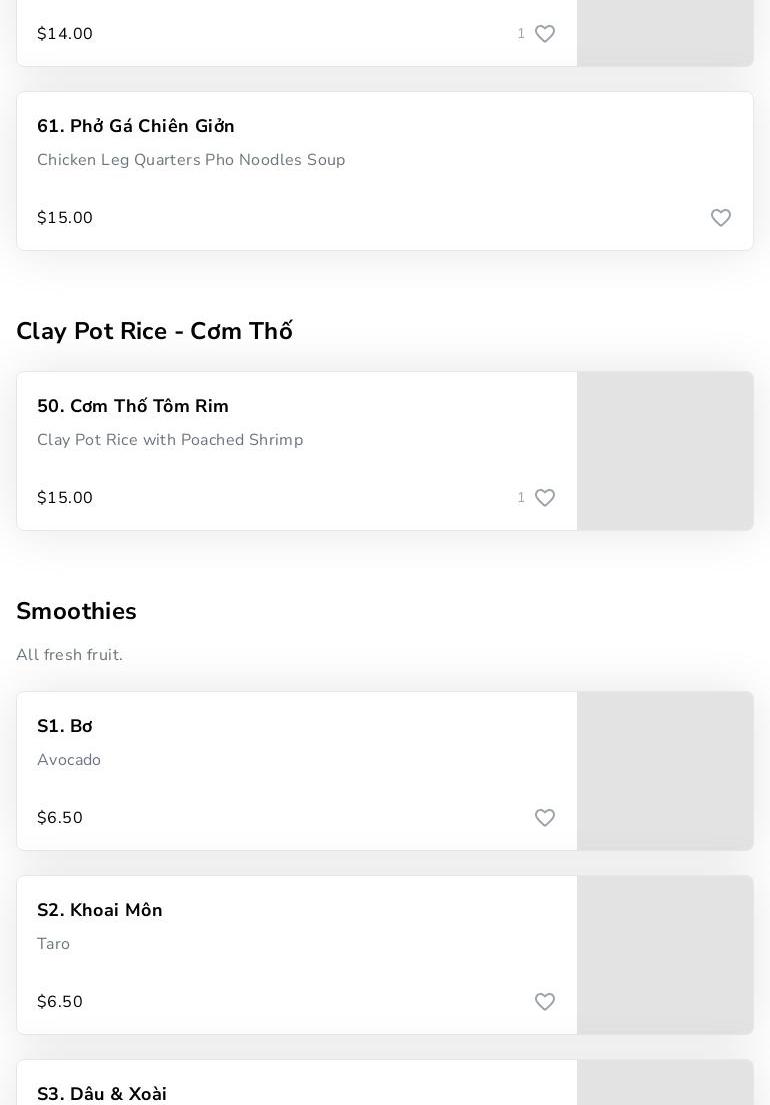Click Cơm Thố Tôm Rim image placeholder

click(665, 451)
